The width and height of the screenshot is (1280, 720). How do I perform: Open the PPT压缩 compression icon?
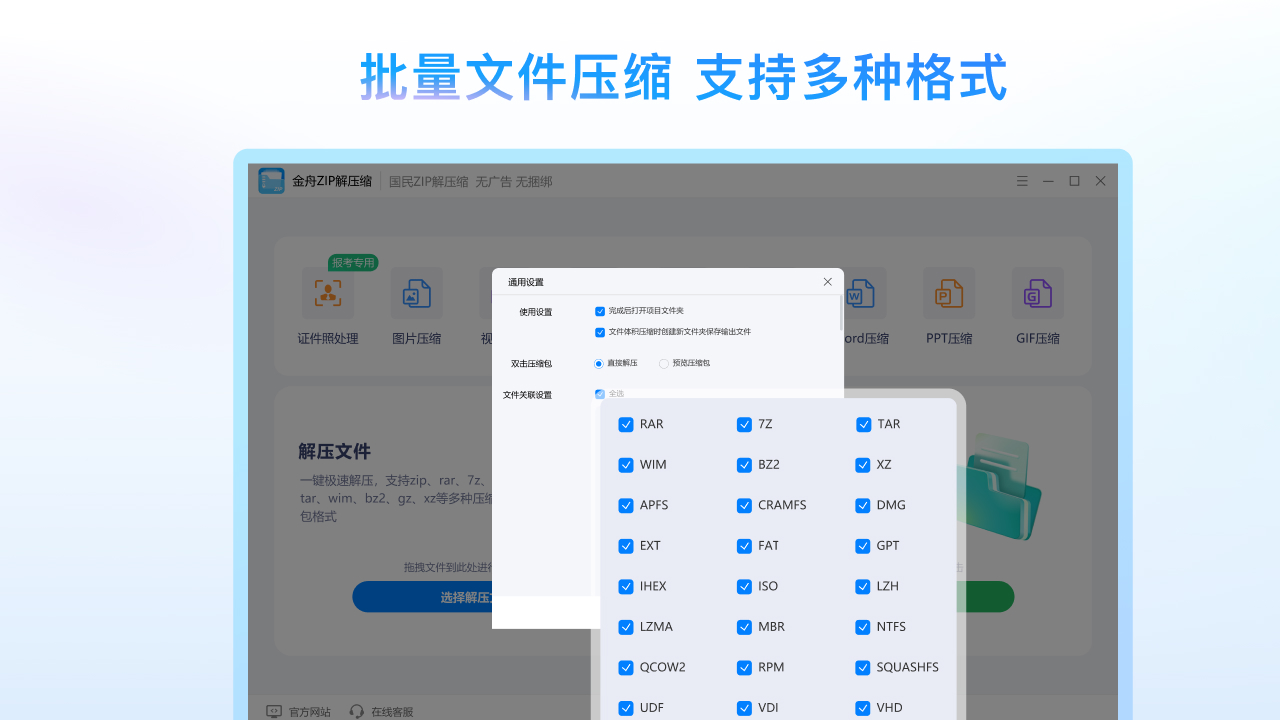click(948, 293)
